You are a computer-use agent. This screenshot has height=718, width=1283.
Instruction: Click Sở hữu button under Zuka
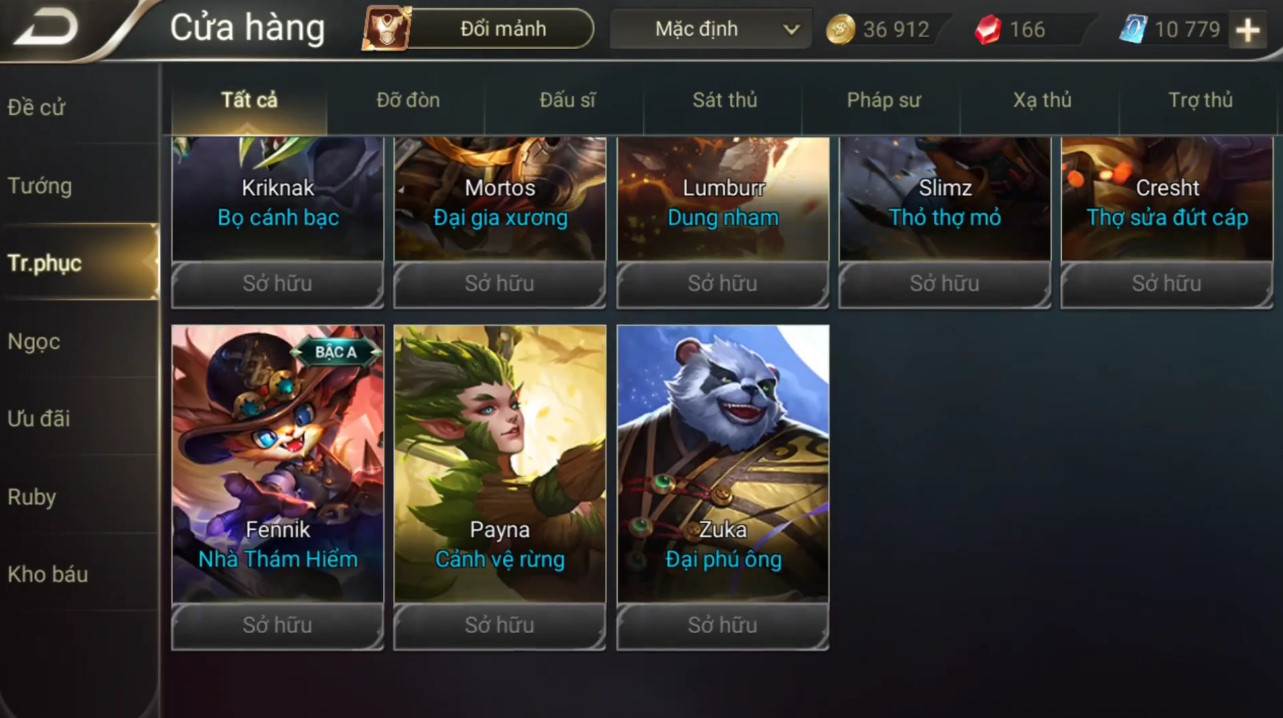tap(723, 626)
